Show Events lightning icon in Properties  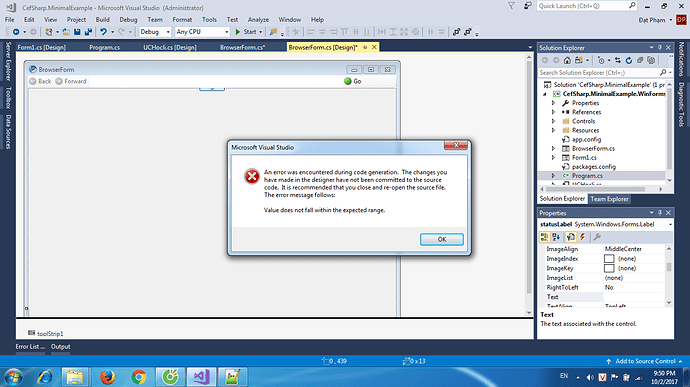coord(582,237)
